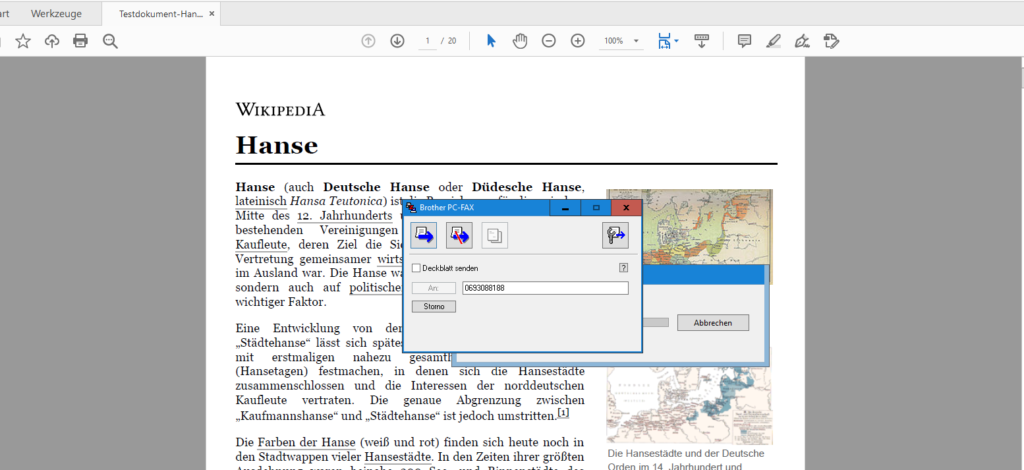The image size is (1024, 470).
Task: Click the cloud upload icon
Action: pyautogui.click(x=52, y=41)
